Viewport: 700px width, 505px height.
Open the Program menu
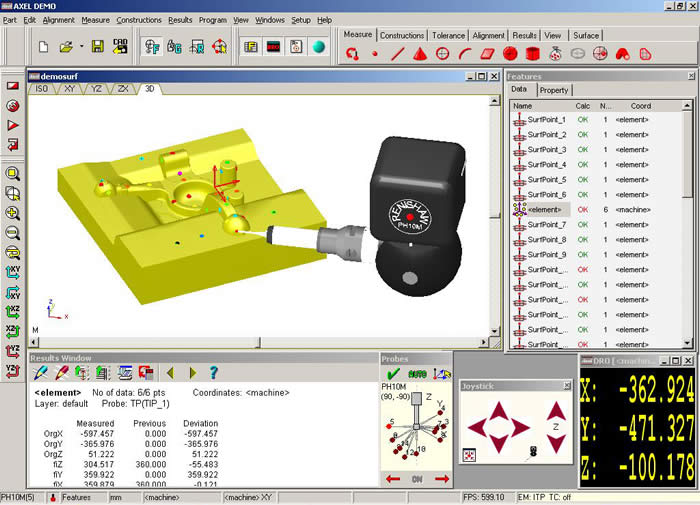(x=212, y=20)
